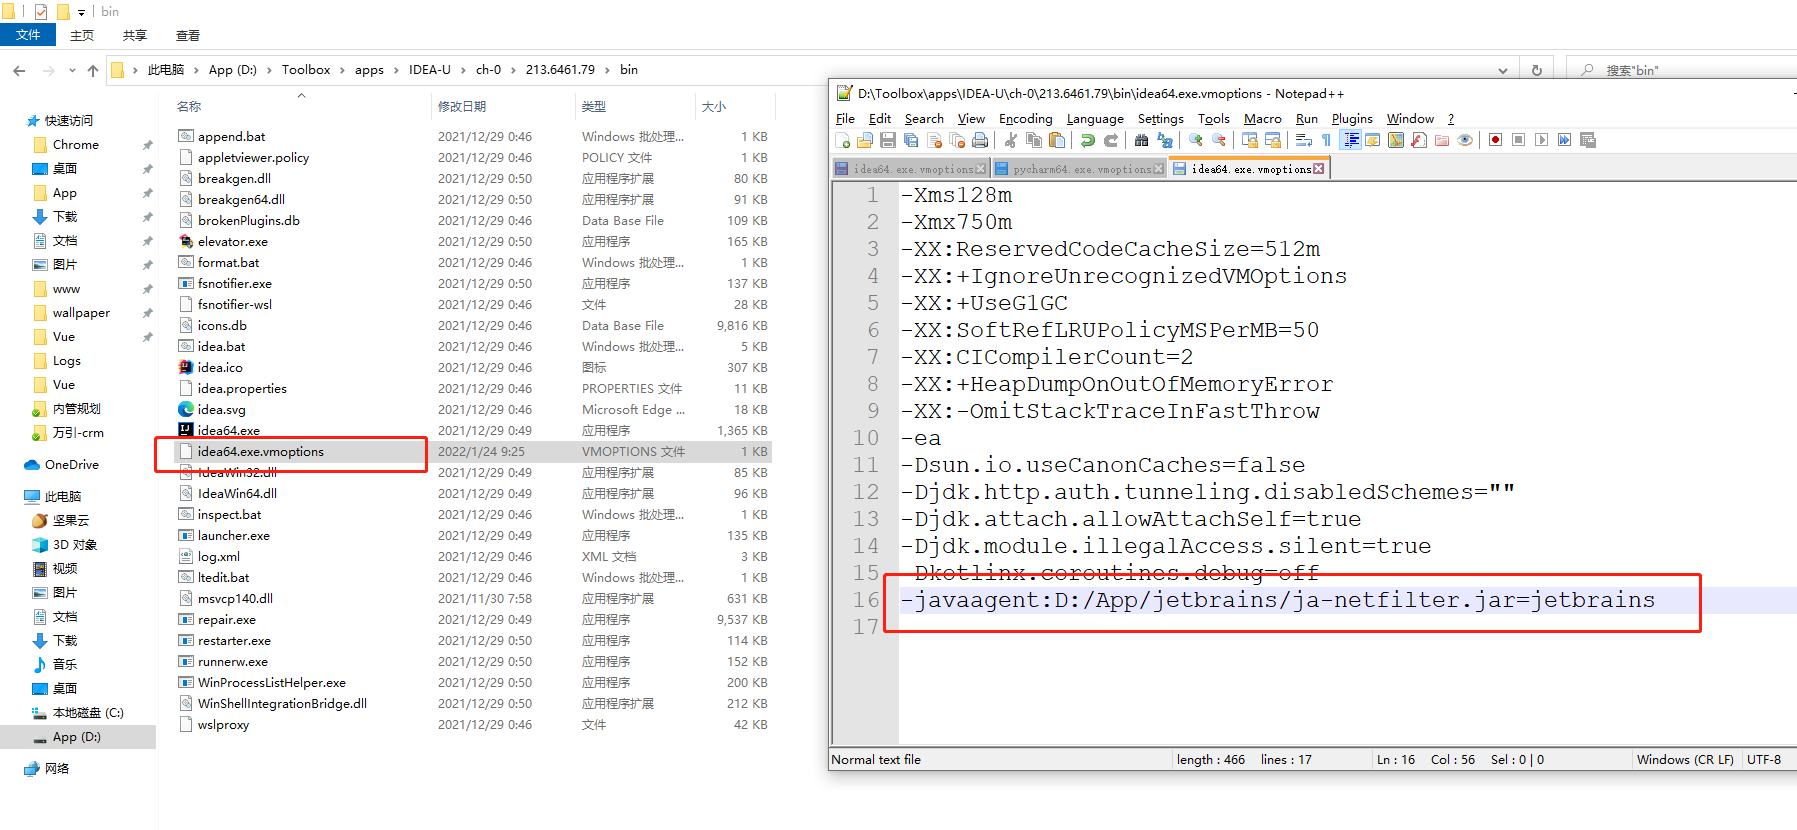Expand the address bar history dropdown
The image size is (1797, 830).
pyautogui.click(x=1502, y=70)
